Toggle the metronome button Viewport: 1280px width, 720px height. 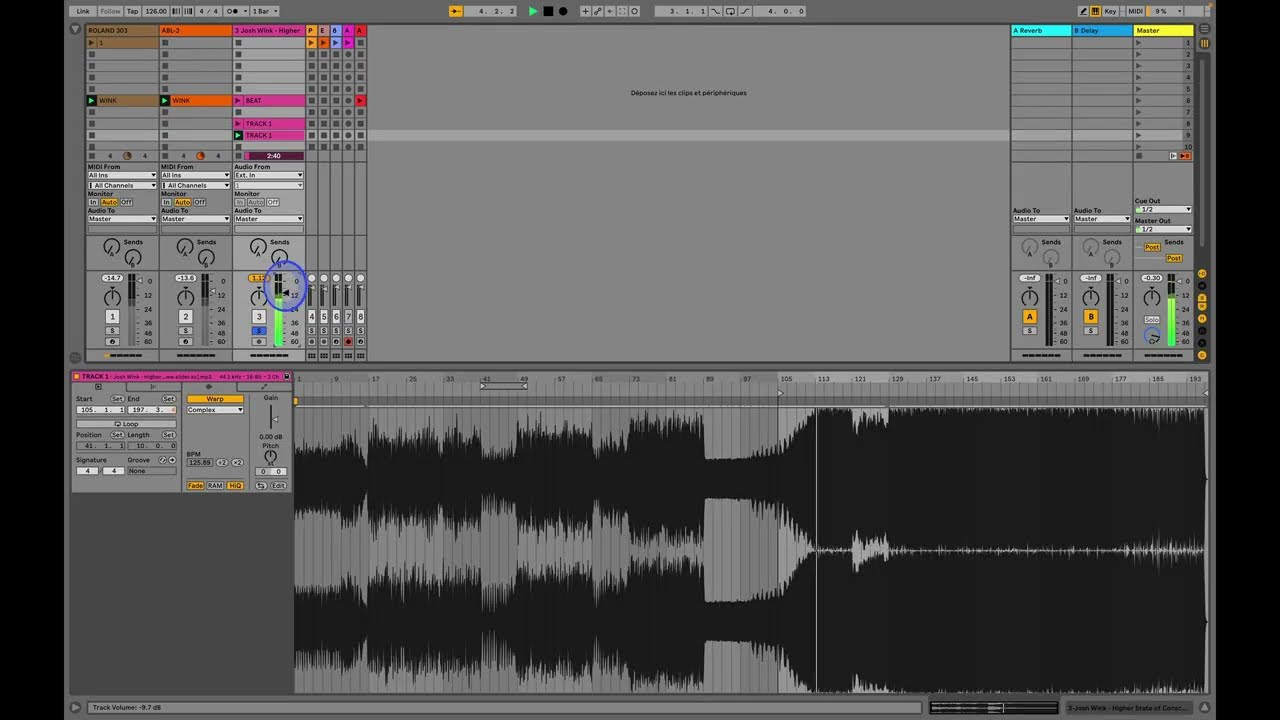(x=233, y=11)
